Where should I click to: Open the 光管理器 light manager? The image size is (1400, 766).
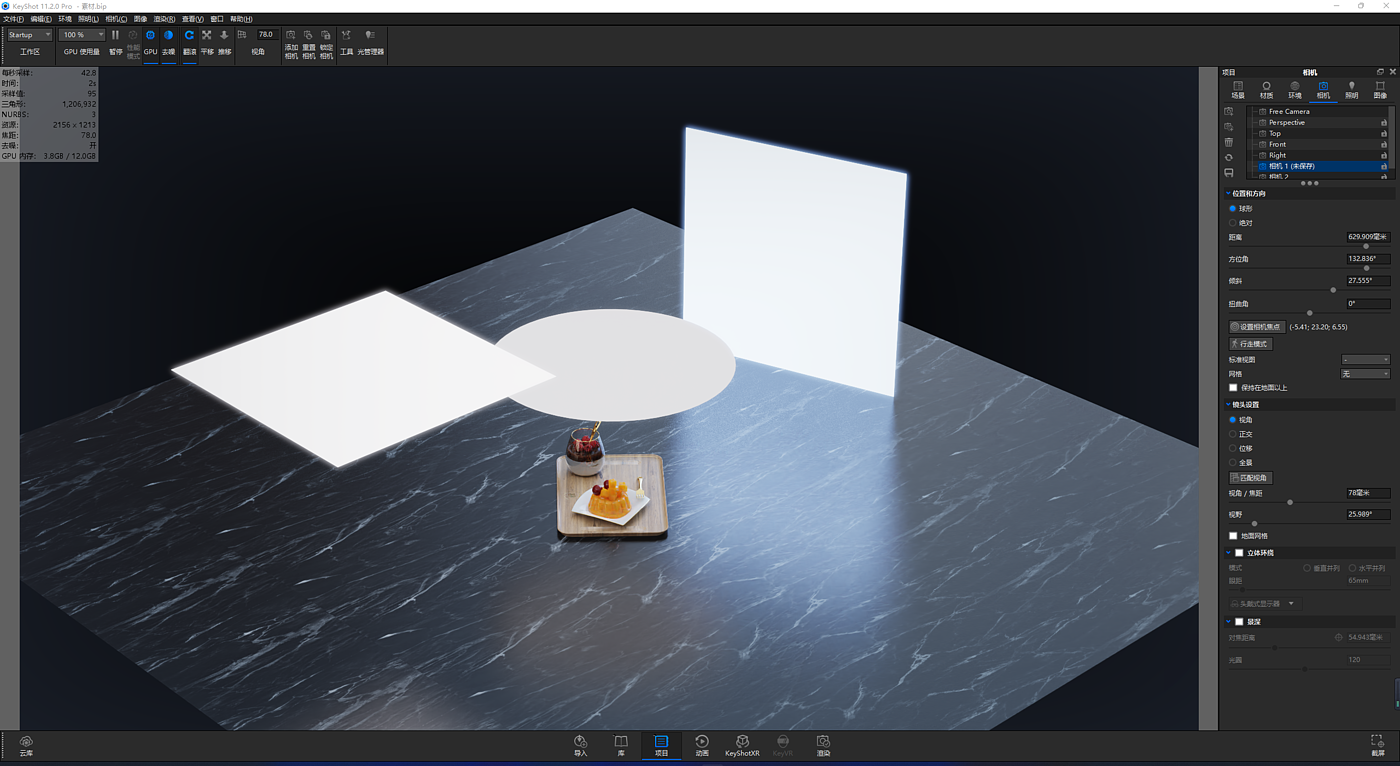pyautogui.click(x=370, y=36)
